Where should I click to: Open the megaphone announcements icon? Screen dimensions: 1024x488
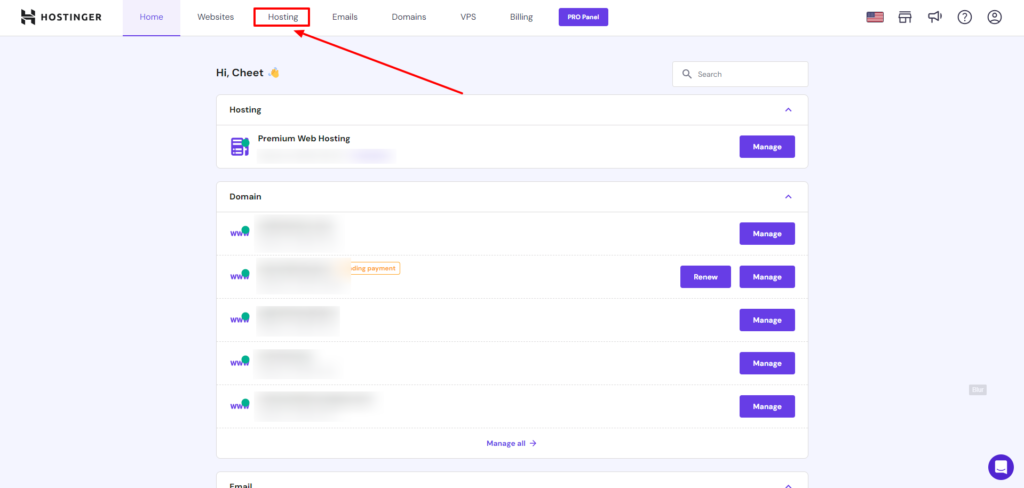[x=934, y=17]
